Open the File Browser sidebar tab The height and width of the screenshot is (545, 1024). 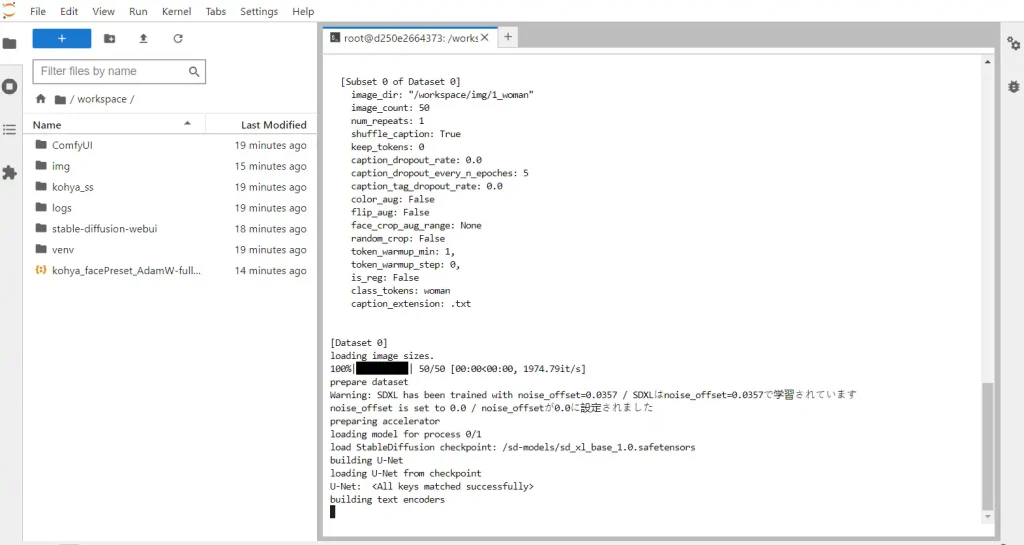pyautogui.click(x=10, y=44)
